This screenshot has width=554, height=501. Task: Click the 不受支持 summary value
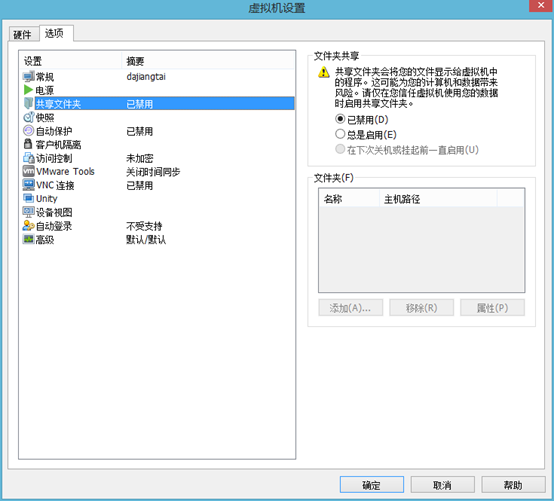(144, 226)
